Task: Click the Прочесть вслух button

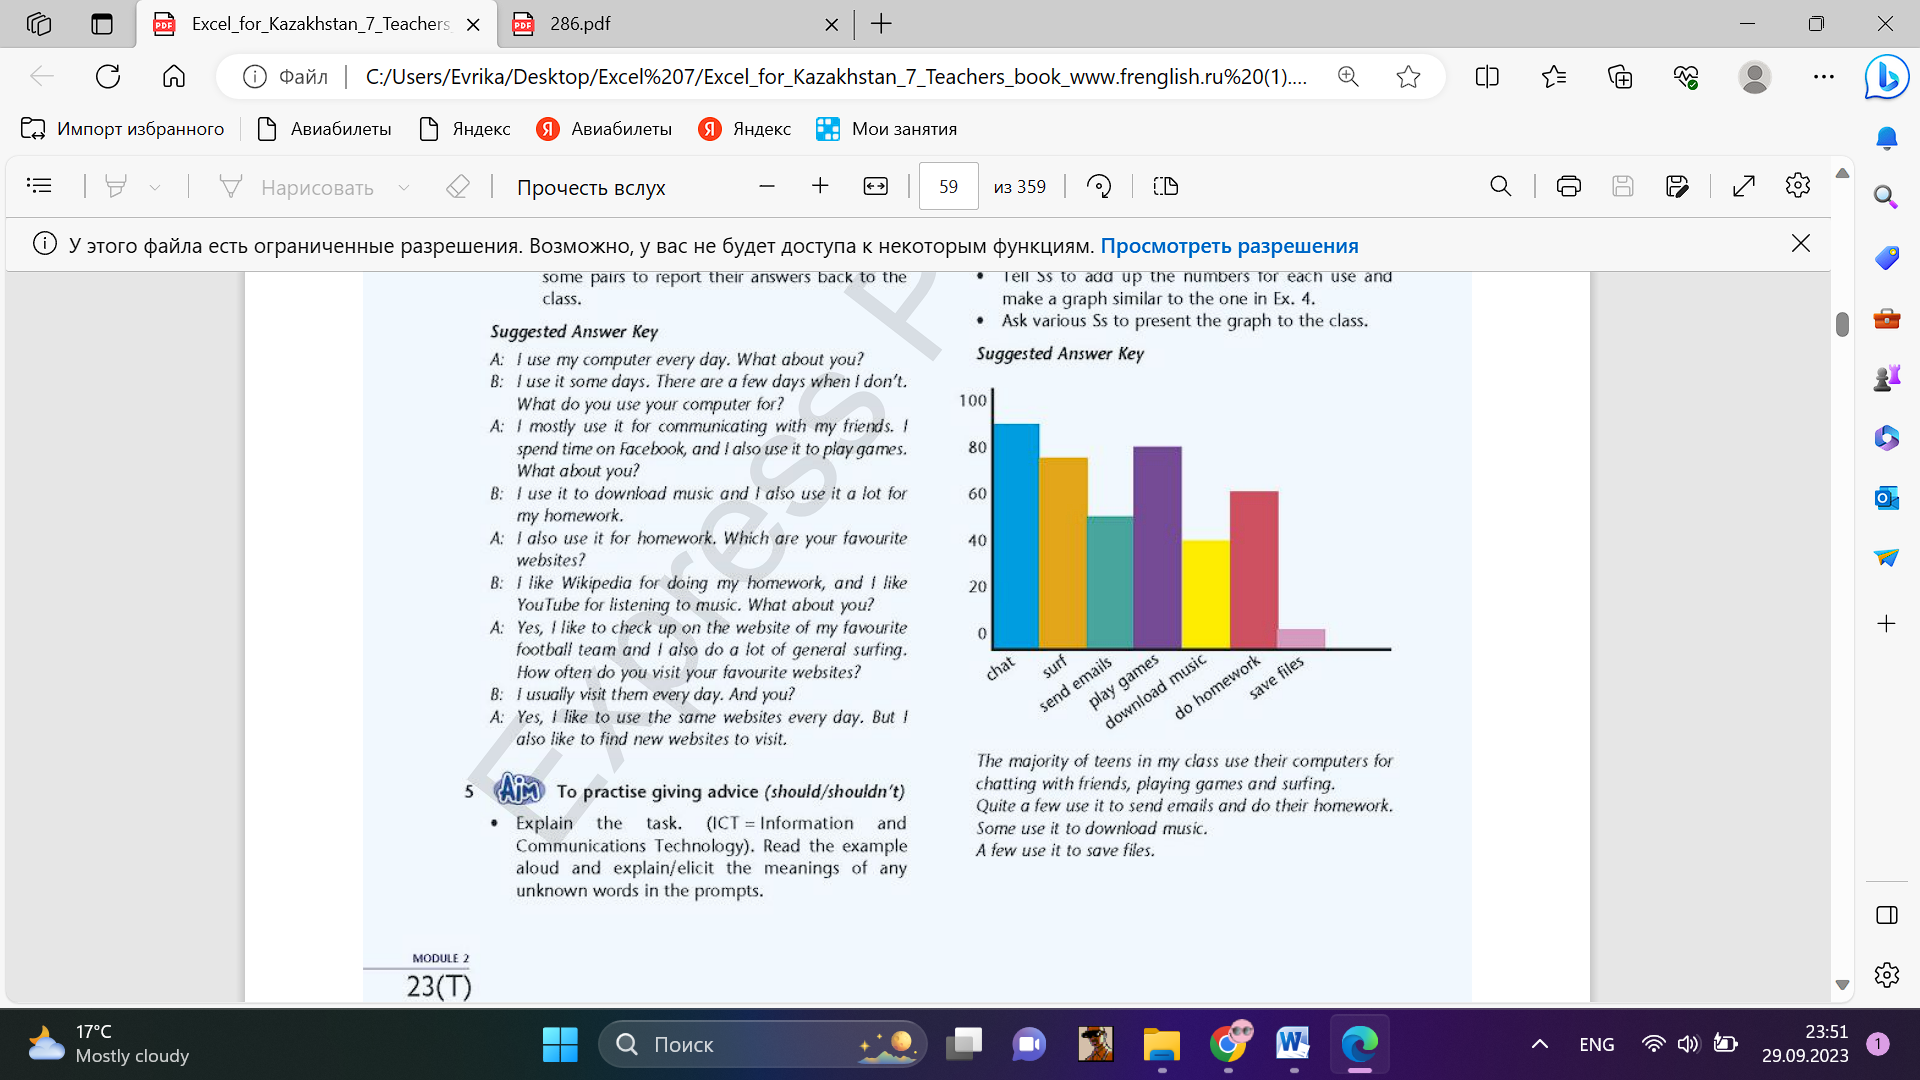Action: (x=591, y=187)
